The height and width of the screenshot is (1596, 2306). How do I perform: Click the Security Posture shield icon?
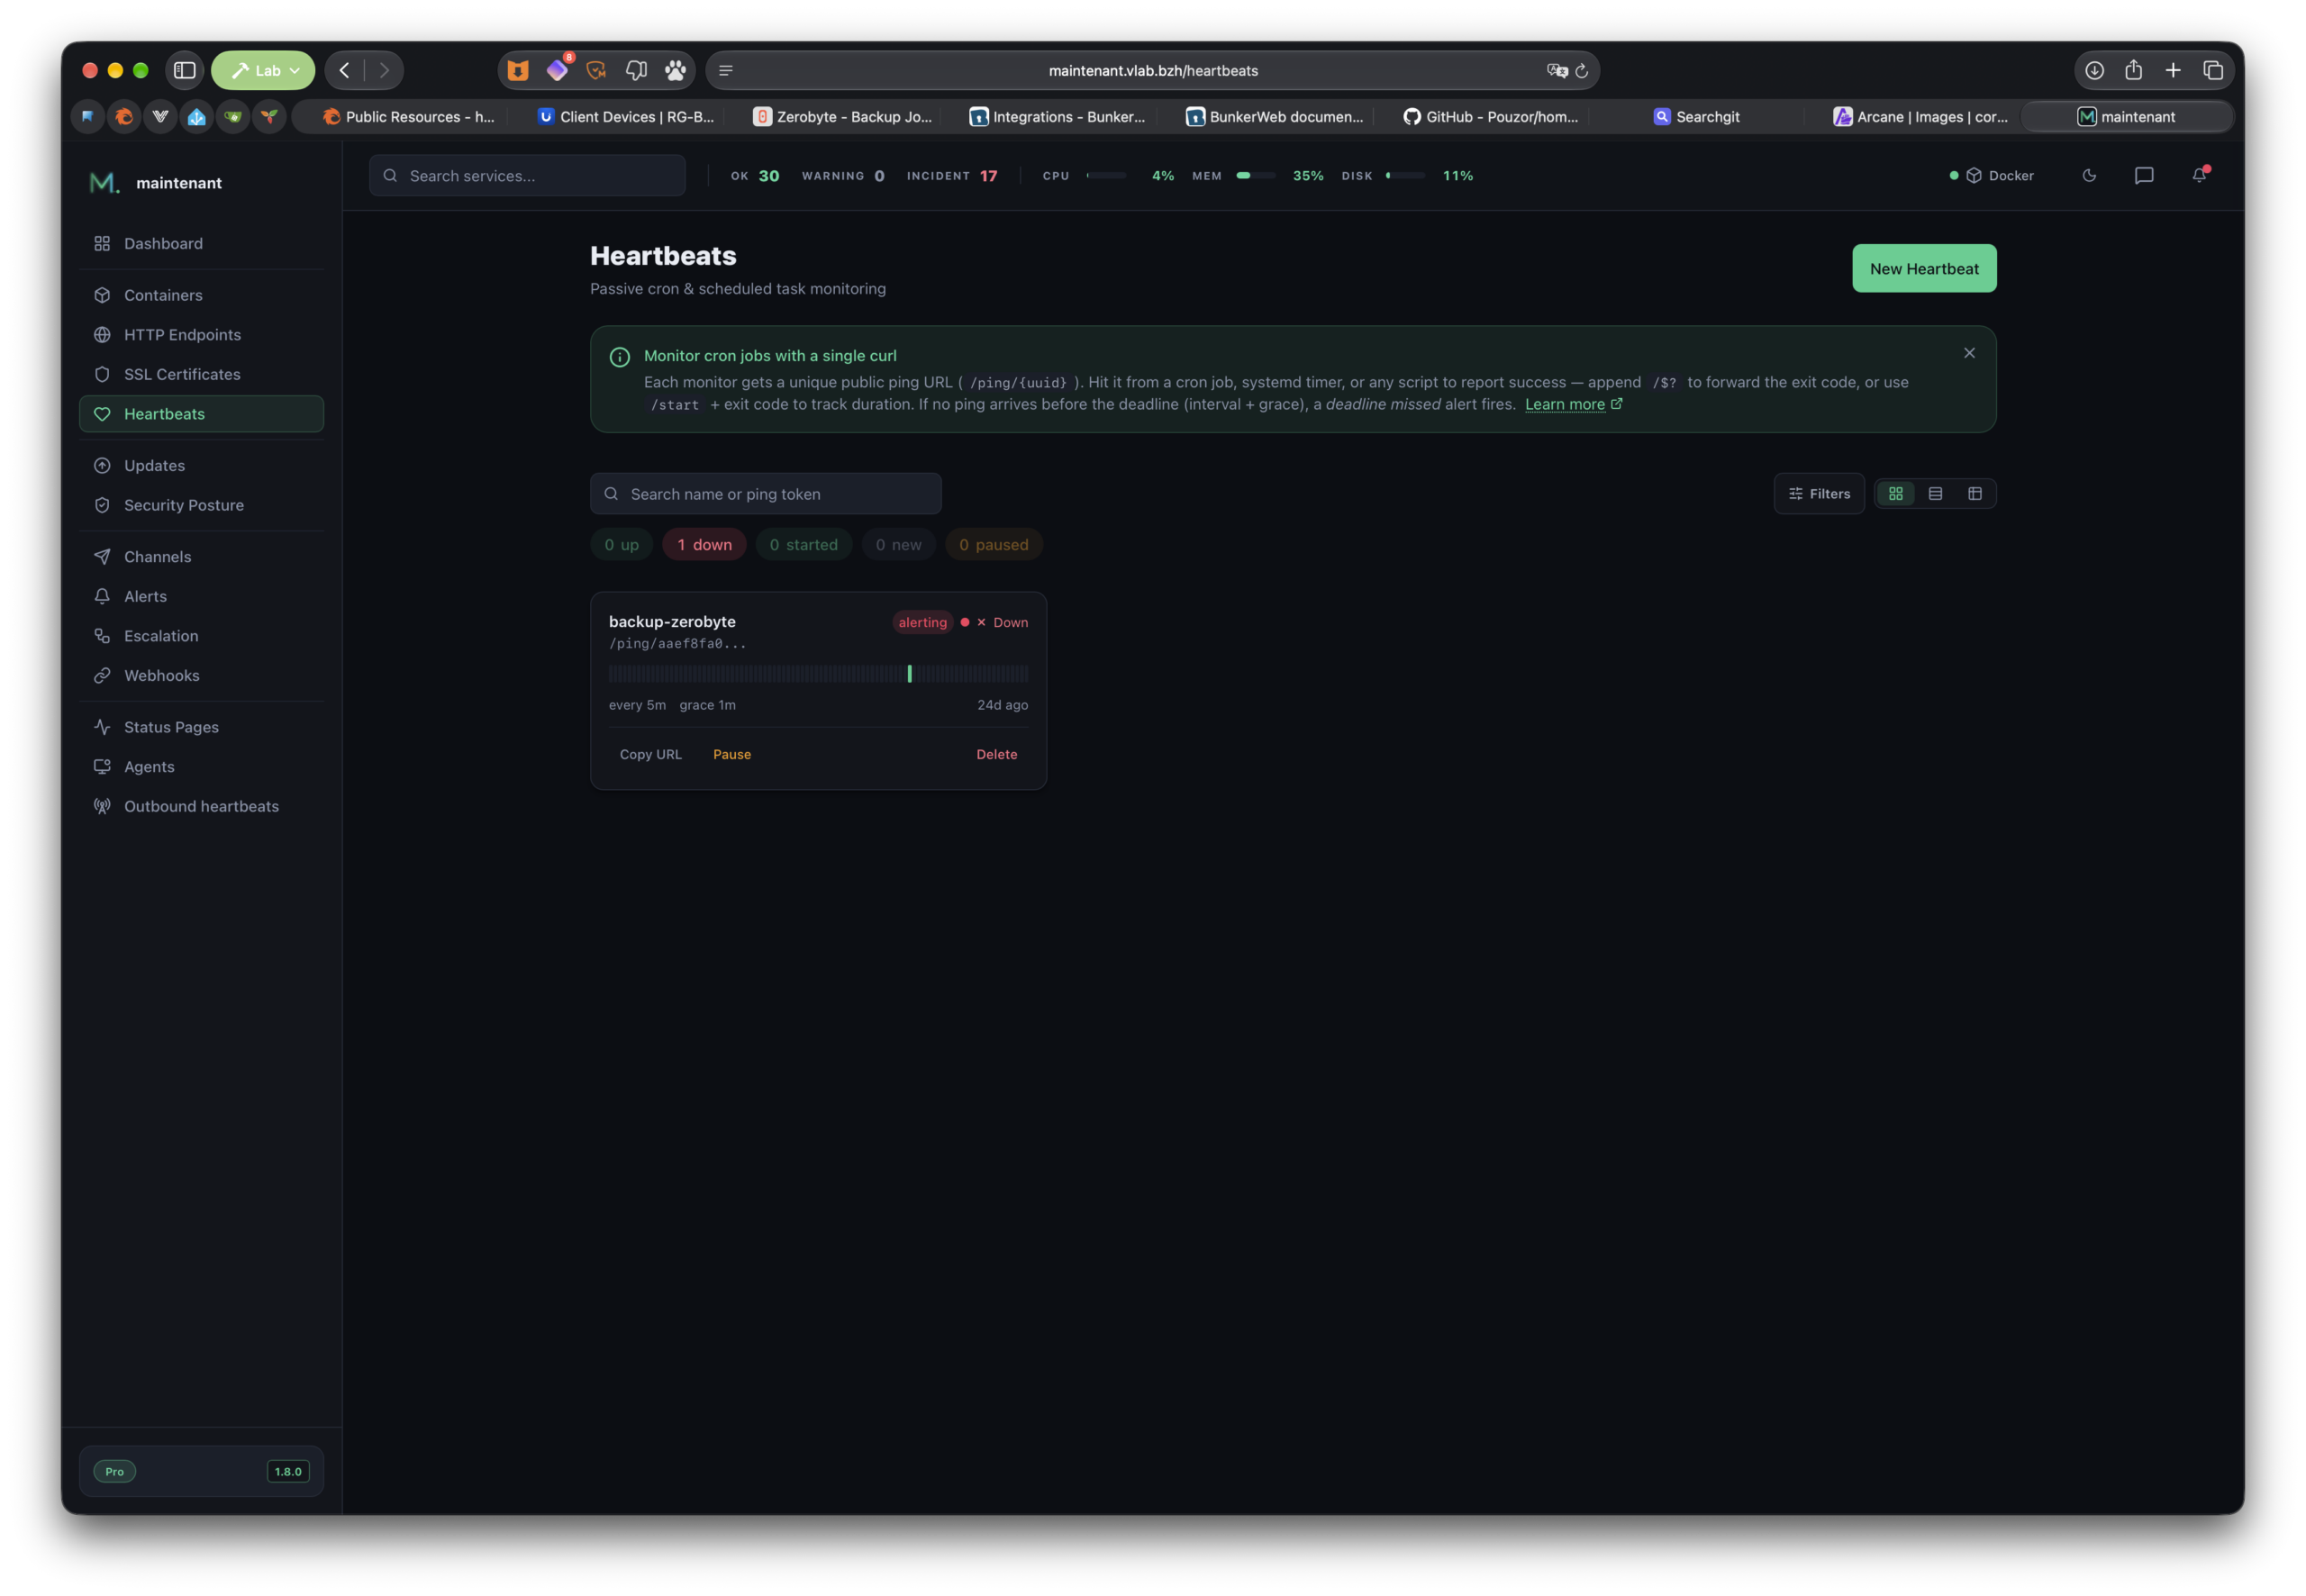pyautogui.click(x=102, y=505)
